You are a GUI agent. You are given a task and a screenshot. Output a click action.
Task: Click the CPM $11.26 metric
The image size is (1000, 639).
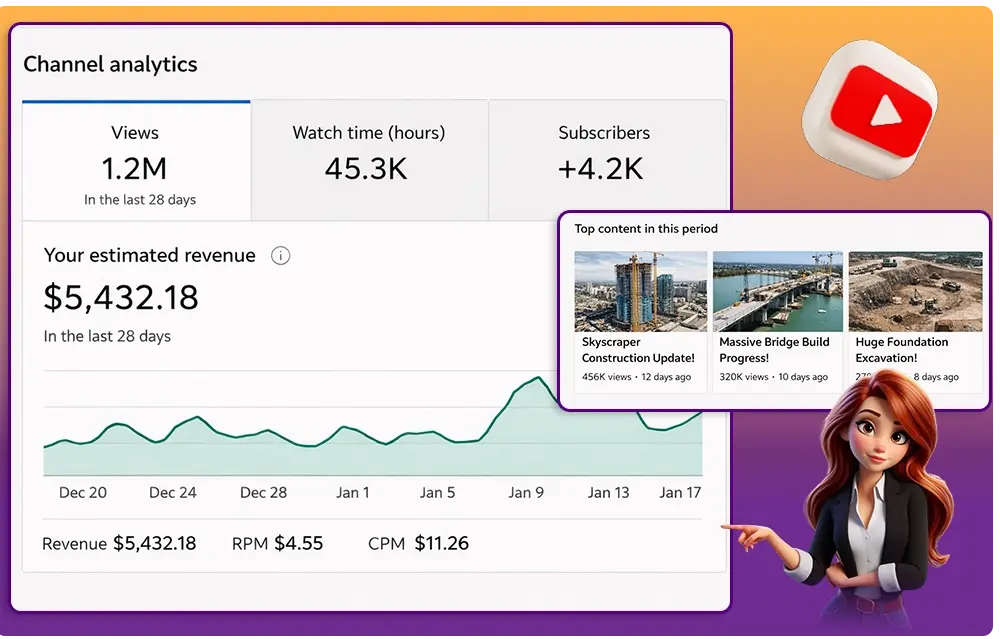[418, 544]
